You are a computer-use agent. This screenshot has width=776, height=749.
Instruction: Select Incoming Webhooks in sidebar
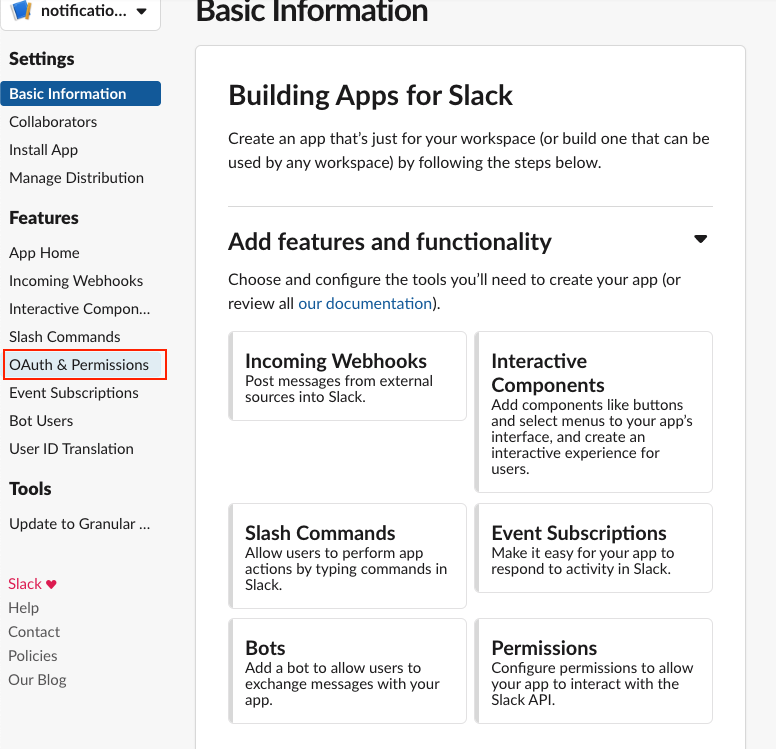pos(76,281)
